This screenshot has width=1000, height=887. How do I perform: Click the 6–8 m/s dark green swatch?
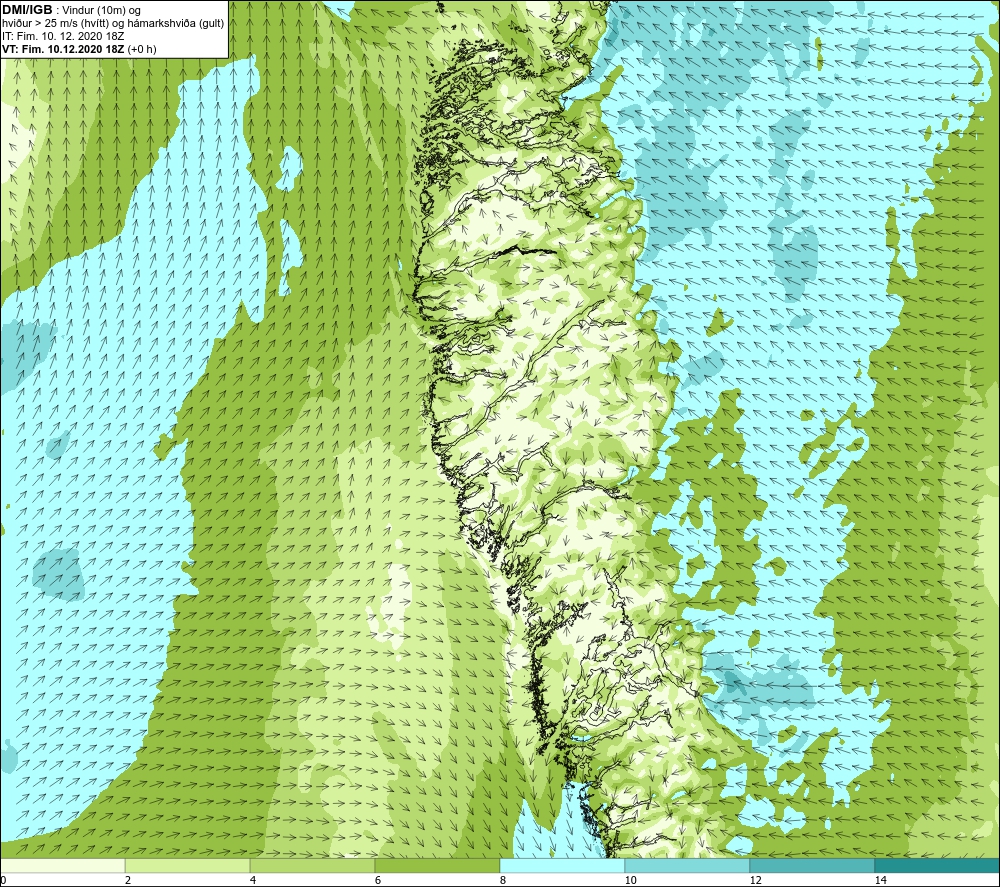[x=438, y=865]
